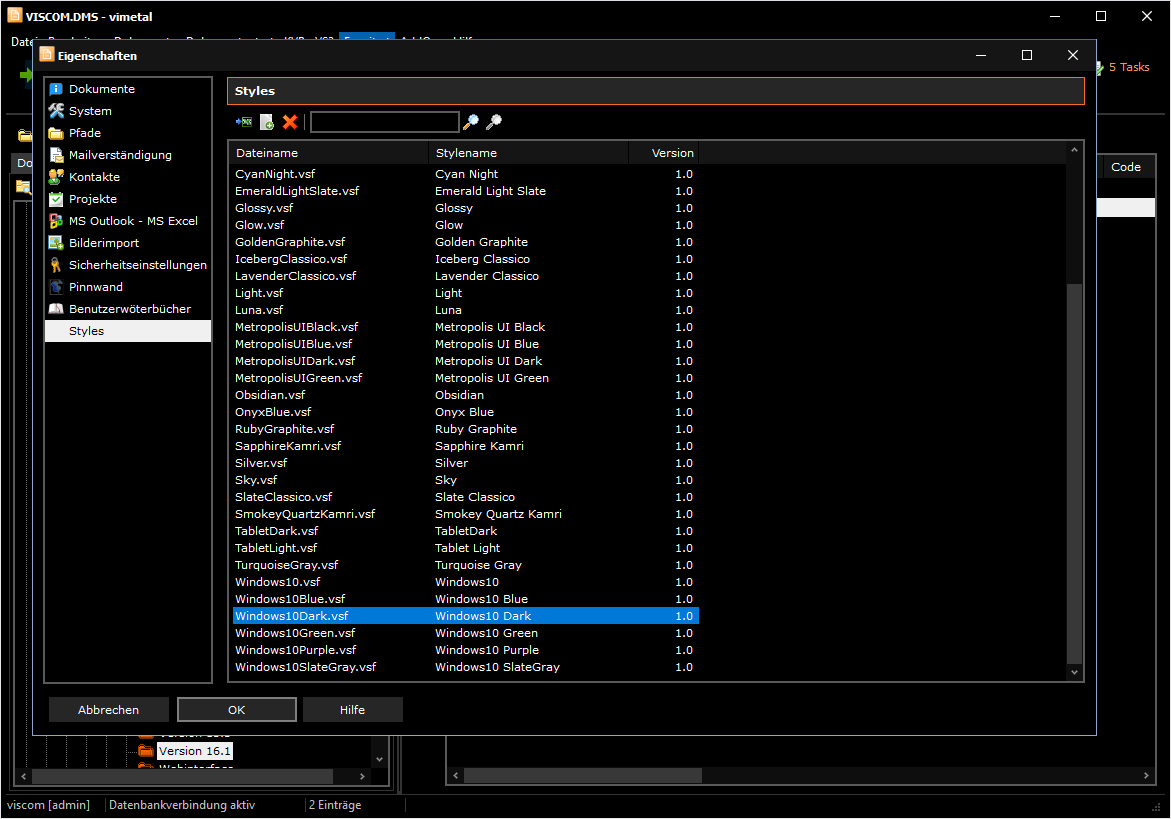Click the Abbrechen button
Image resolution: width=1171 pixels, height=819 pixels.
pos(108,710)
